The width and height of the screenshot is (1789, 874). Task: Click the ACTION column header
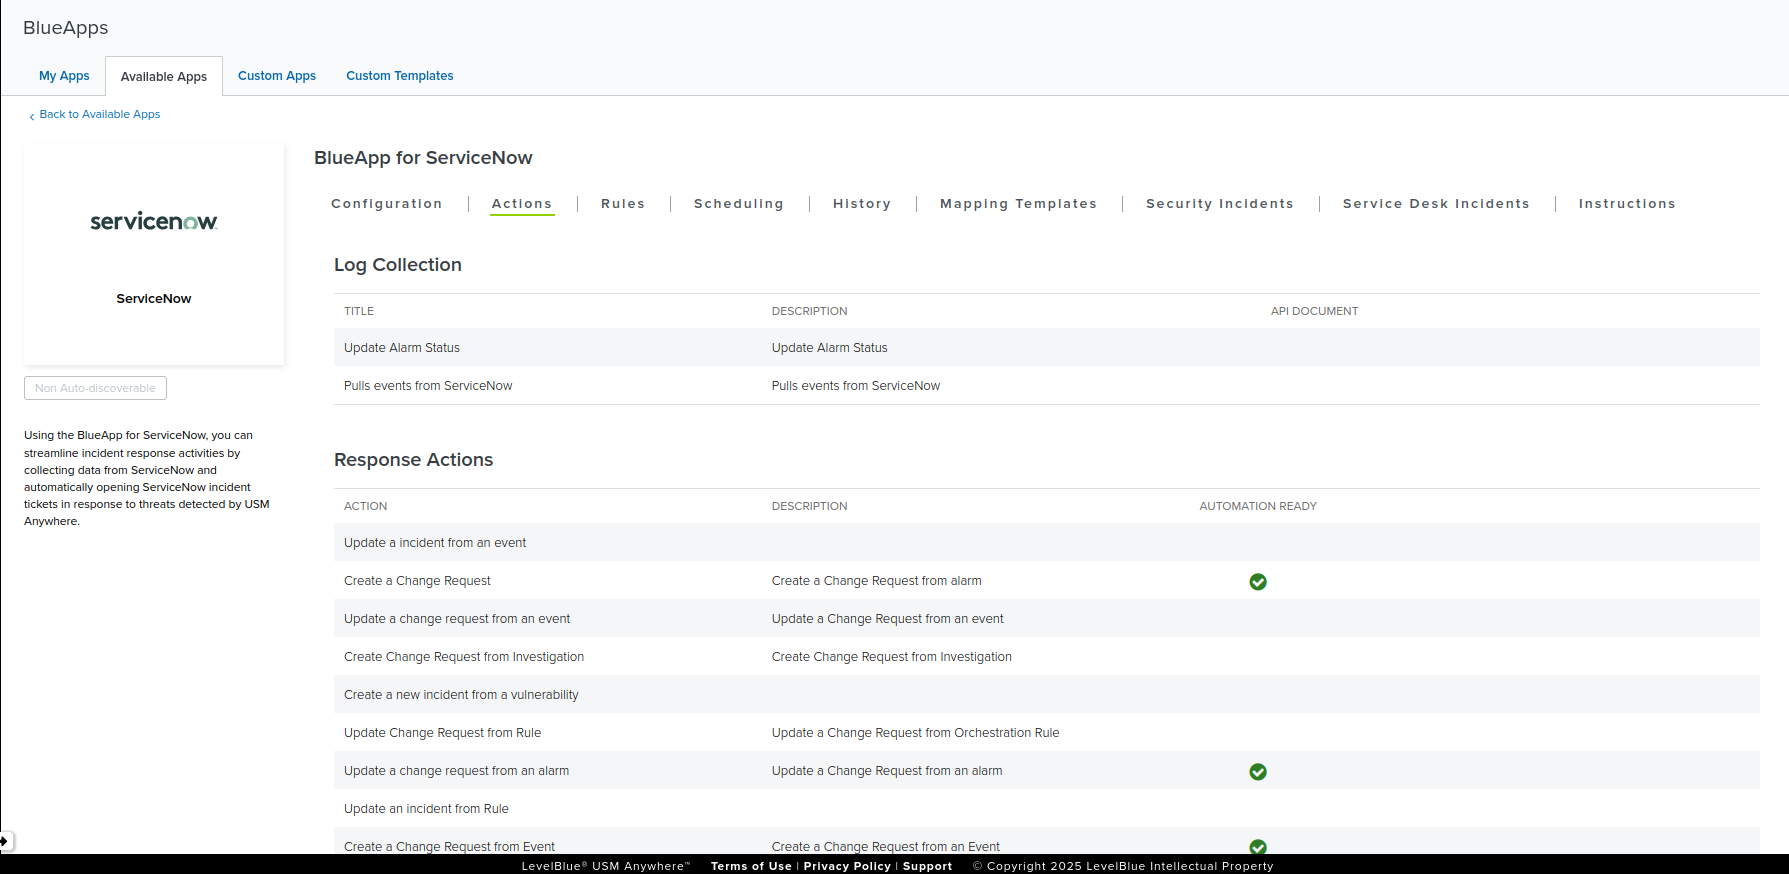coord(365,506)
